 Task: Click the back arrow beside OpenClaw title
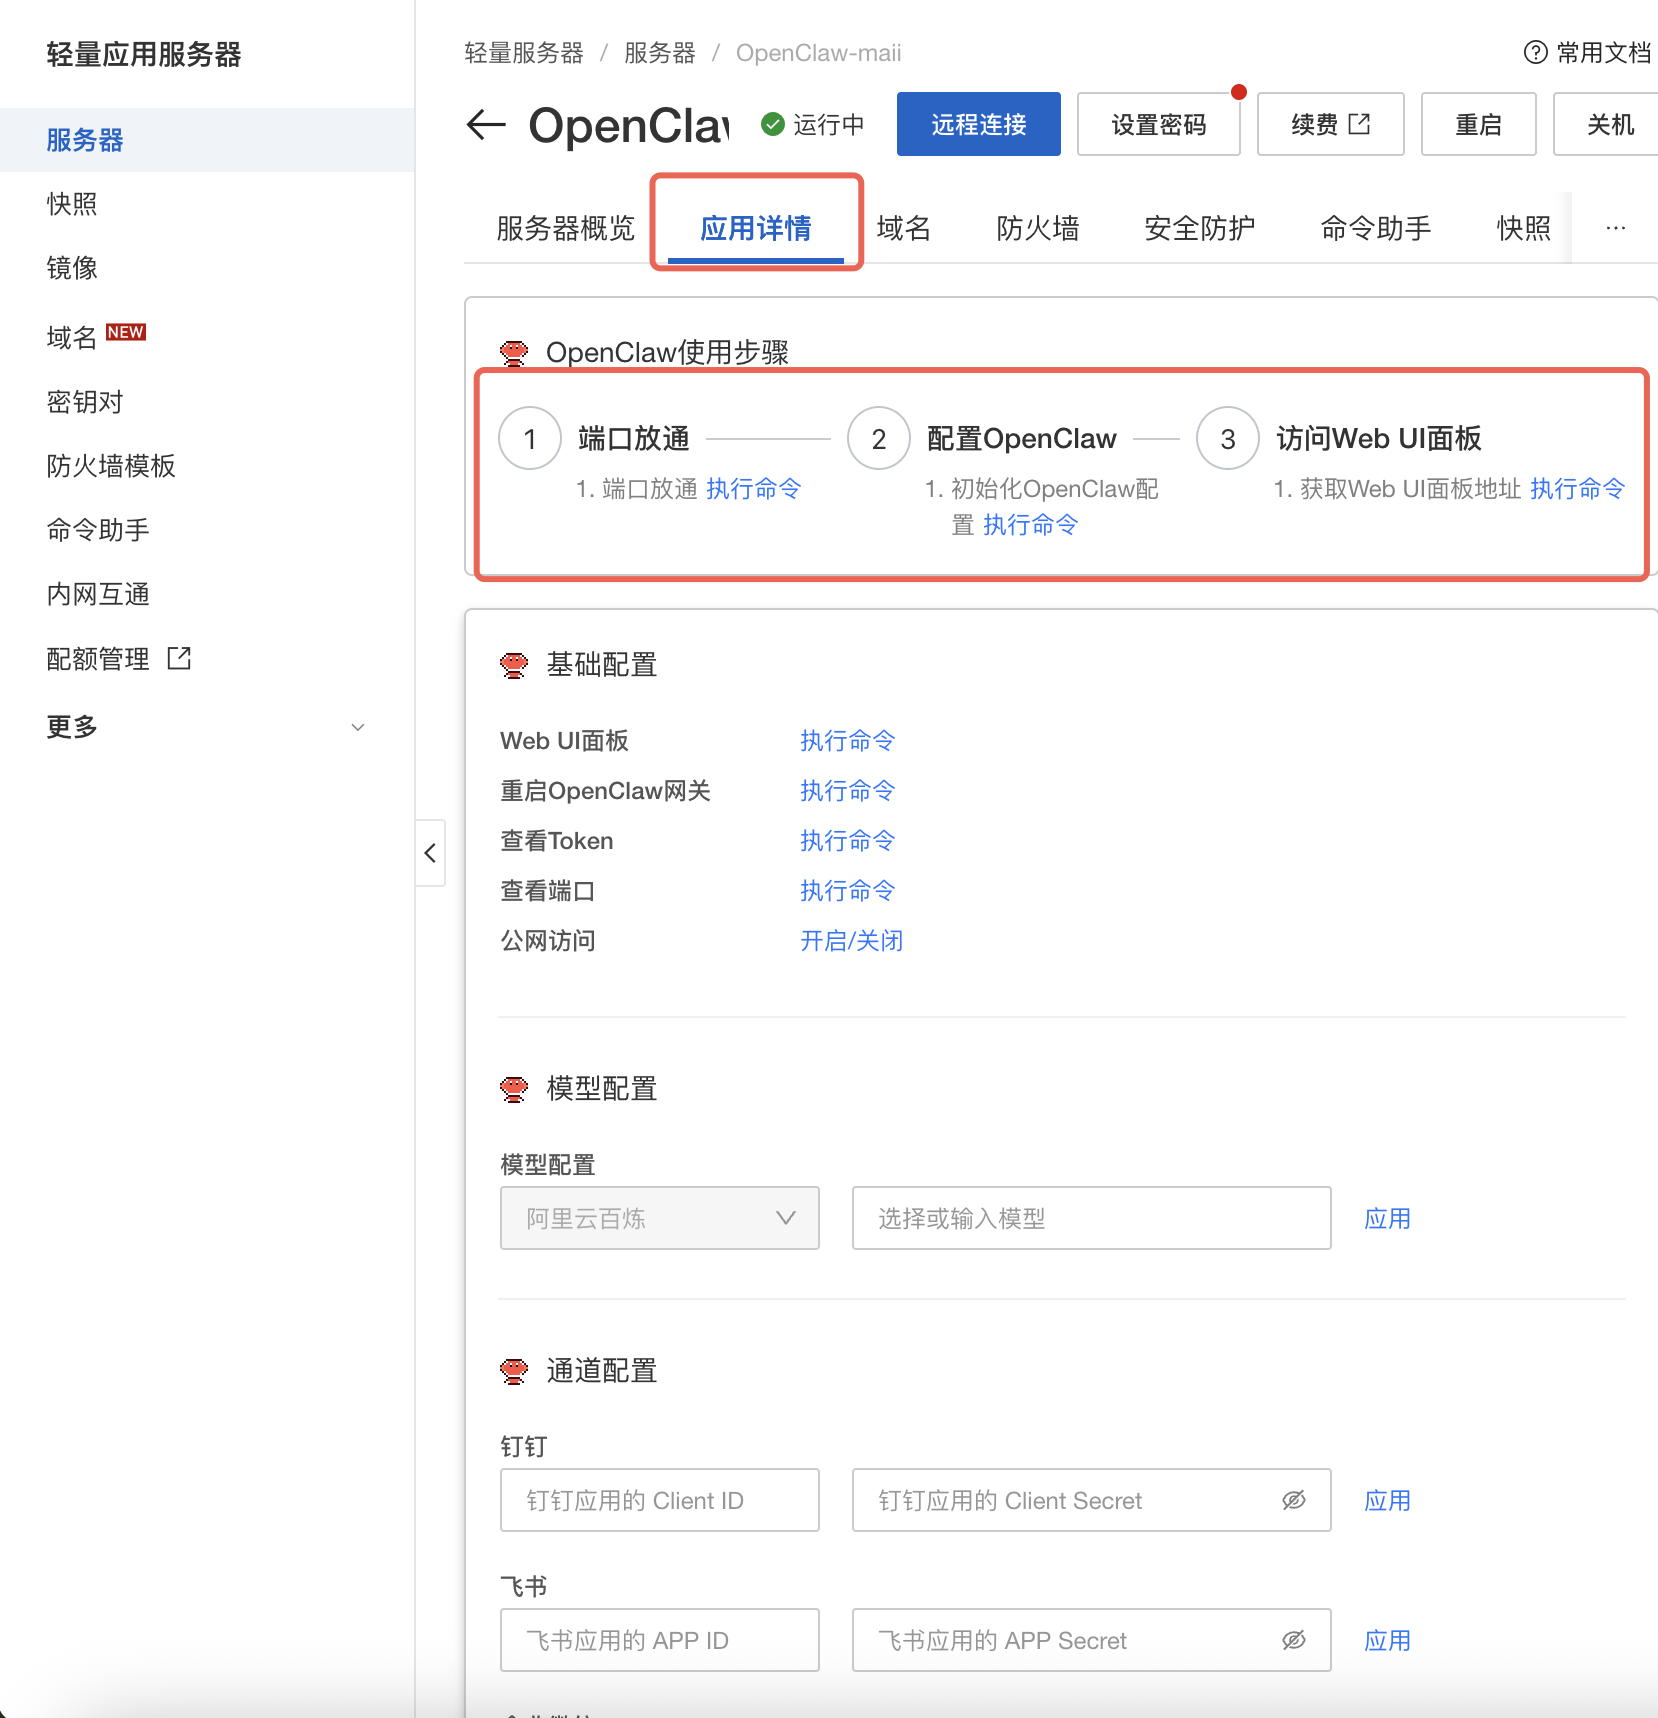coord(487,125)
